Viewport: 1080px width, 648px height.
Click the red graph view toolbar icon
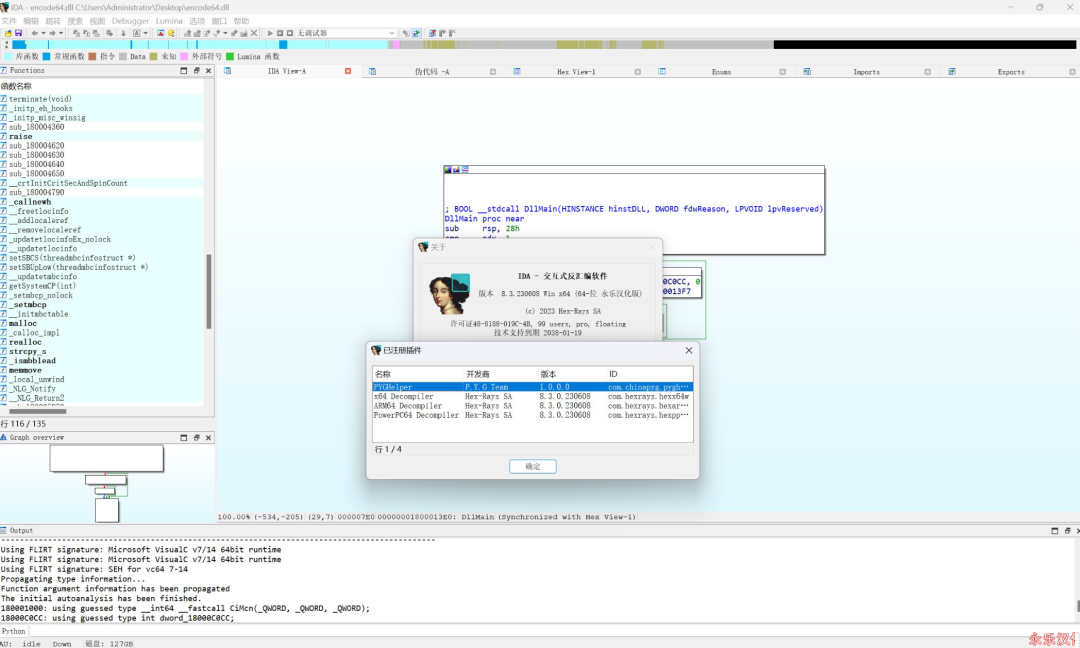pyautogui.click(x=160, y=33)
